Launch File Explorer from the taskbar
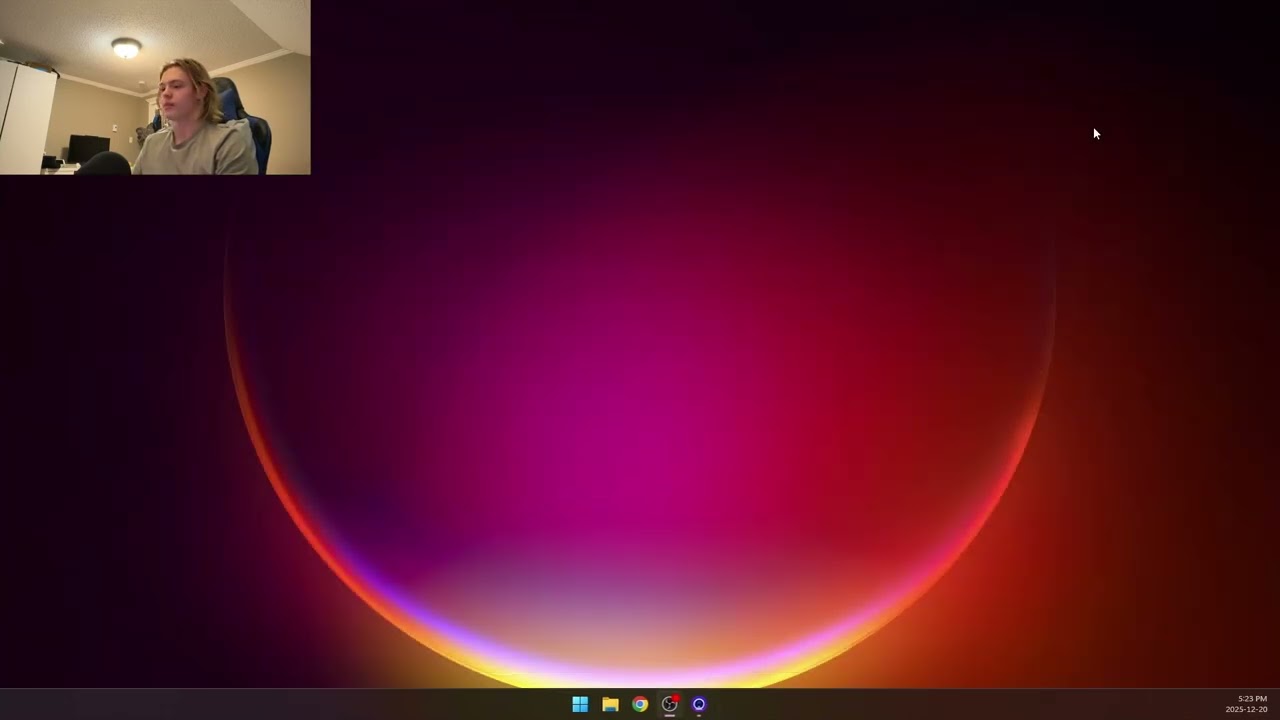This screenshot has width=1280, height=720. [x=610, y=704]
